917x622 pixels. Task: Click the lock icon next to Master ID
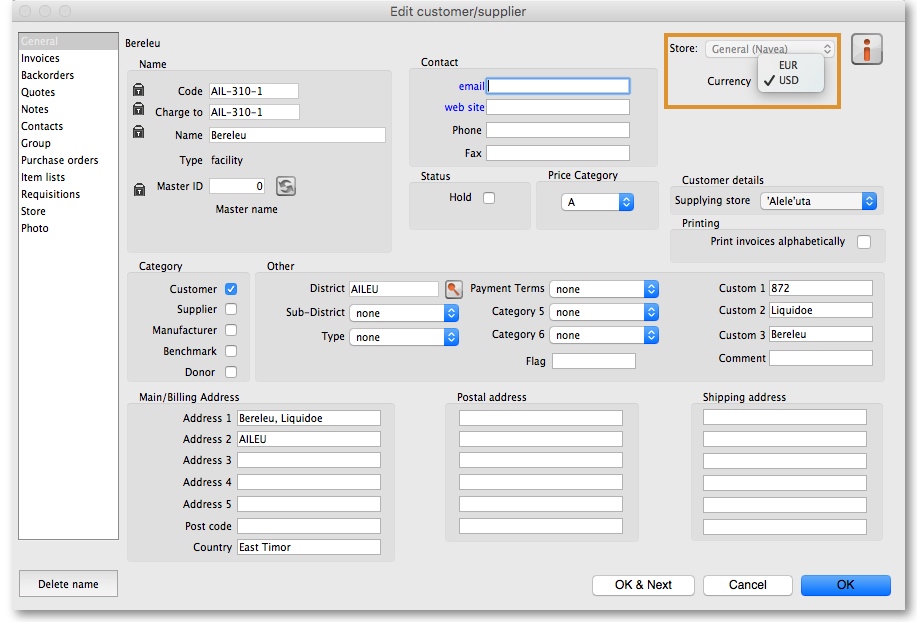coord(139,188)
